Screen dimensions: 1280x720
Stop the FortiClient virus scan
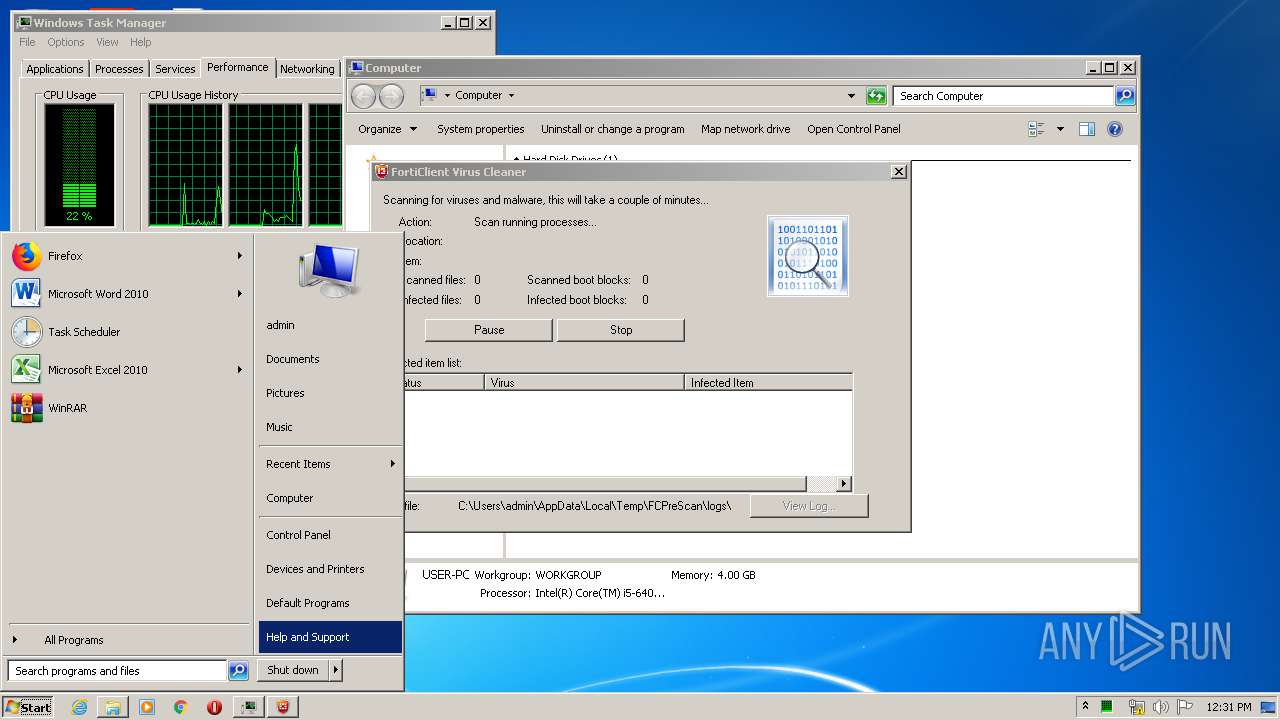[x=621, y=330]
